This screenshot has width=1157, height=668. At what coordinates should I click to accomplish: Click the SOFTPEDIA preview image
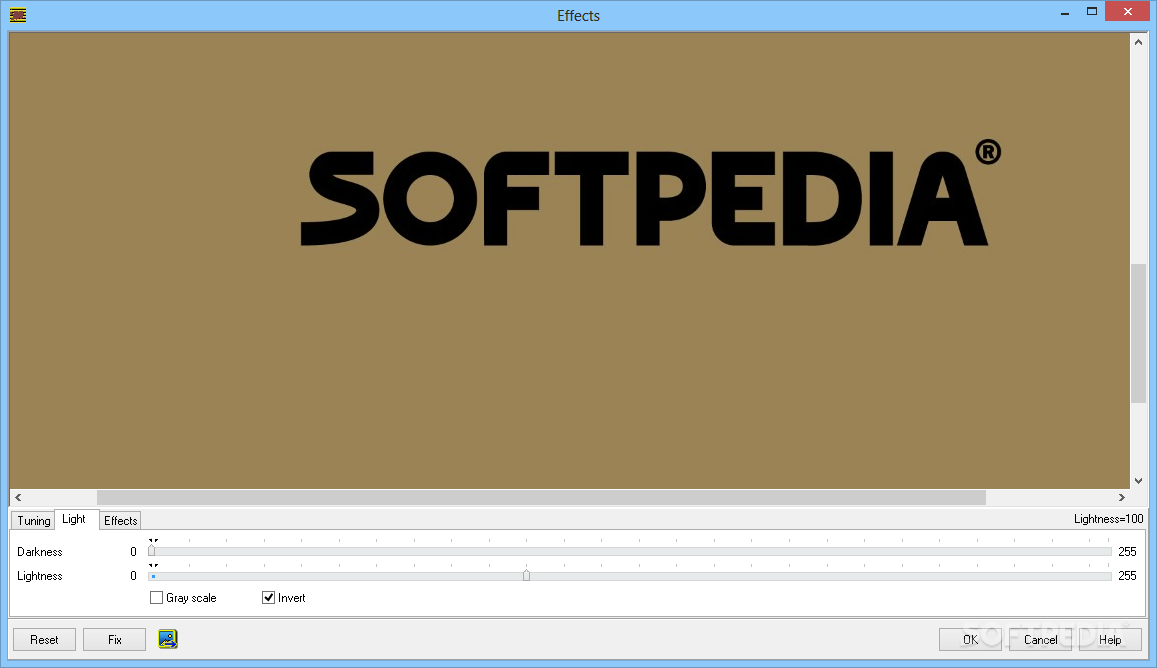[570, 260]
